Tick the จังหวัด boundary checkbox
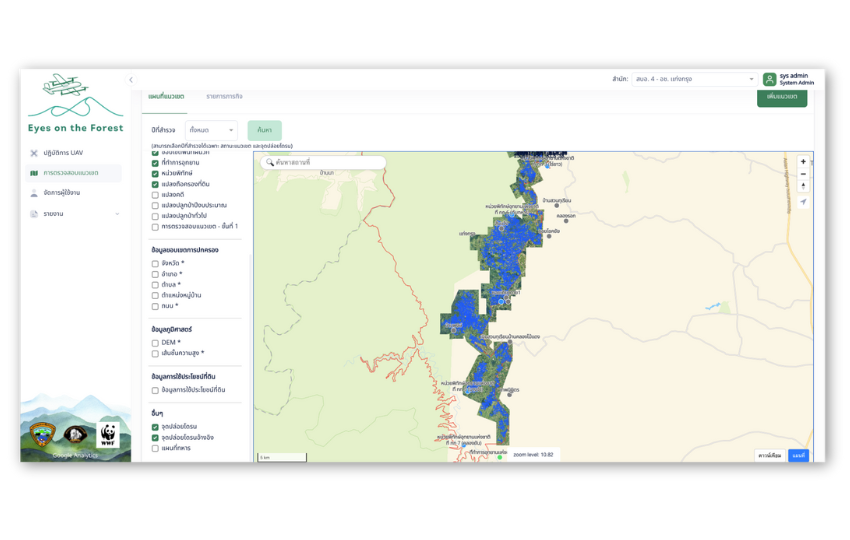Image resolution: width=850 pixels, height=540 pixels. 155,263
